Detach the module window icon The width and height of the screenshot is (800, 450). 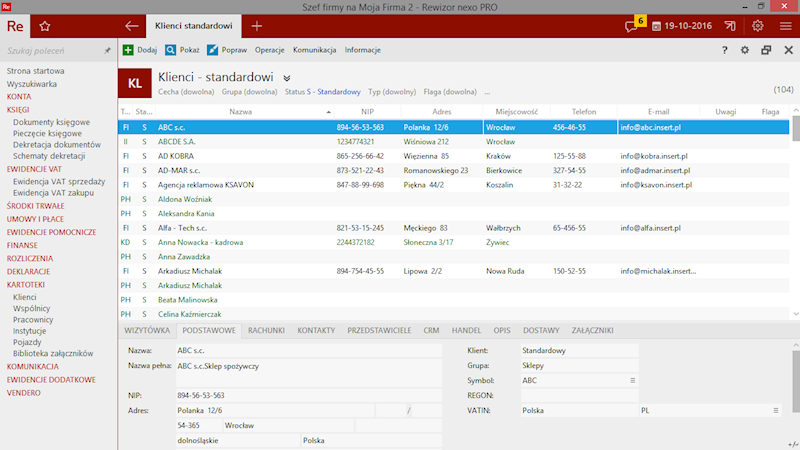[766, 50]
